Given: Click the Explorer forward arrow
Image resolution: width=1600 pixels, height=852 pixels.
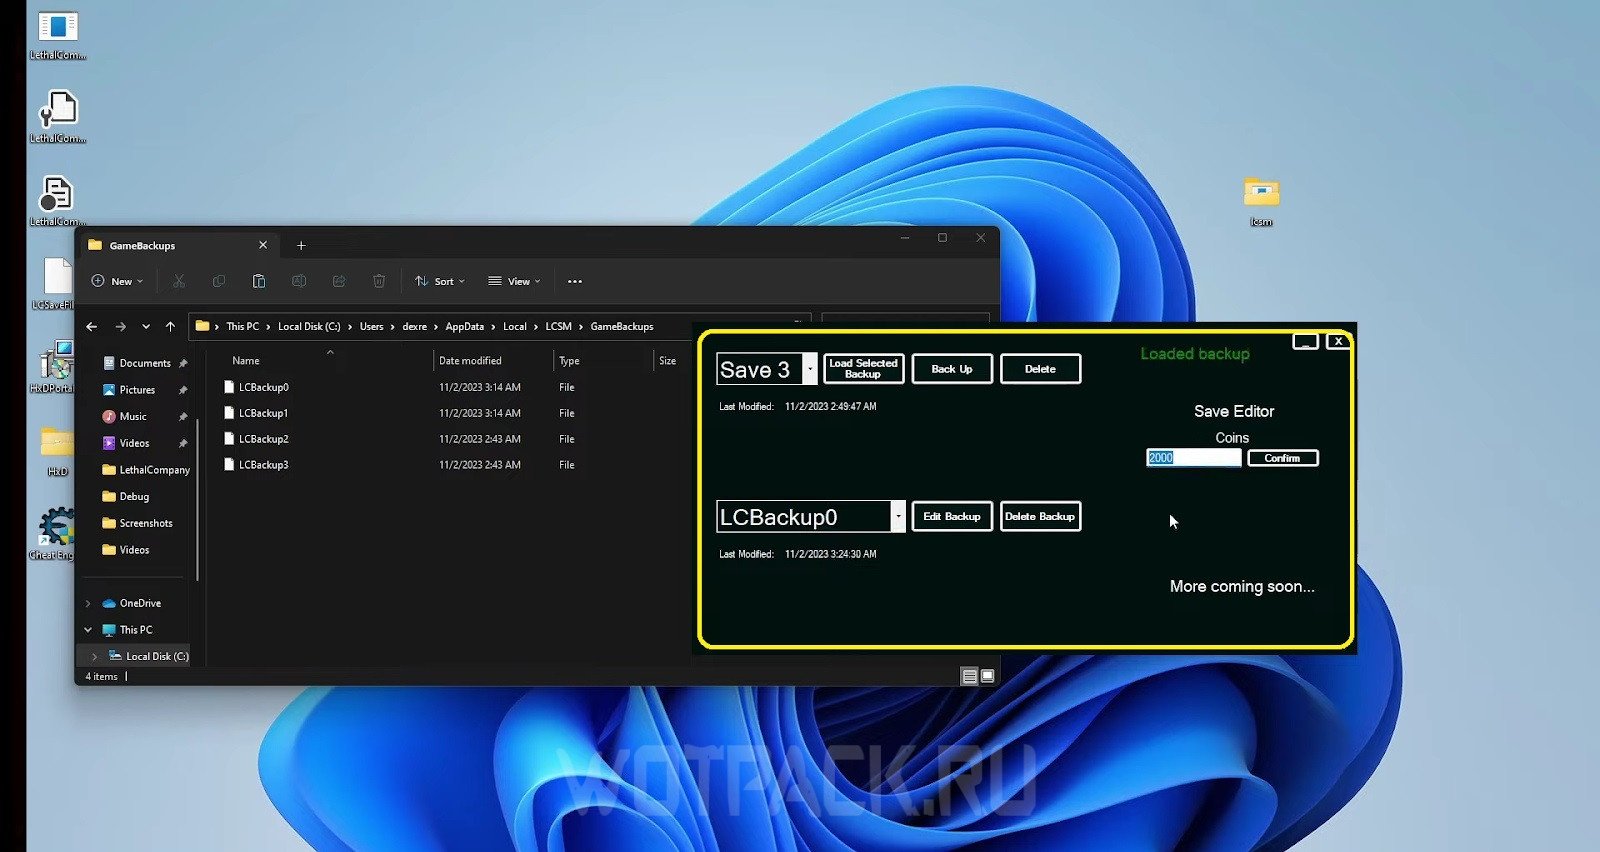Looking at the screenshot, I should point(121,326).
